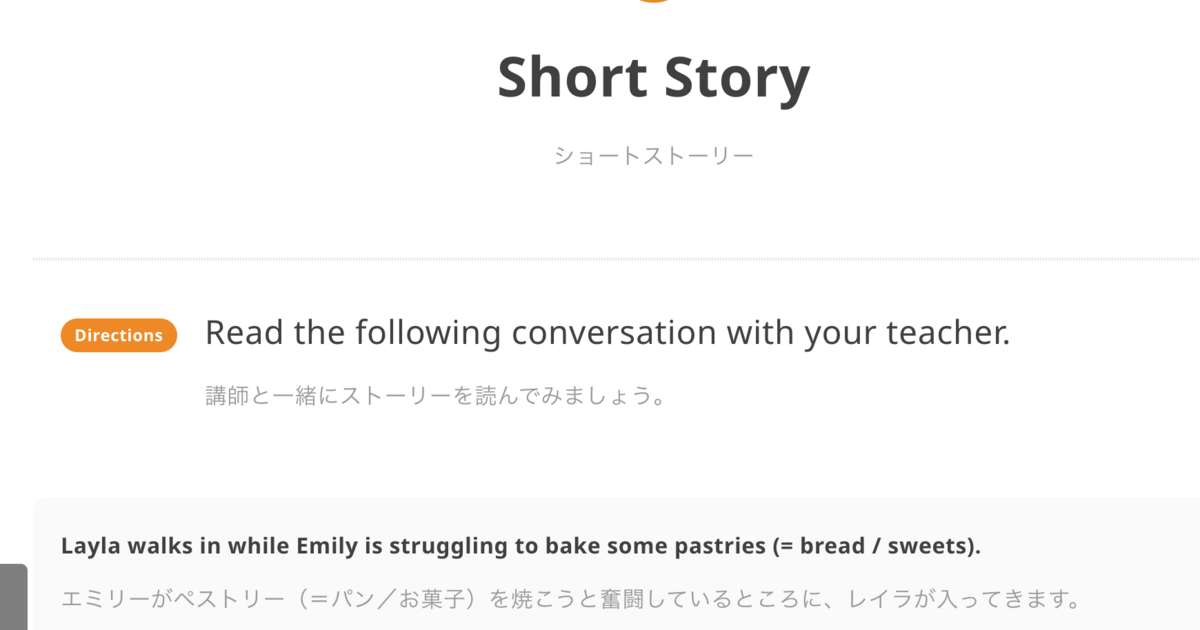Image resolution: width=1200 pixels, height=630 pixels.
Task: Click the orange icon above Short Story
Action: click(654, 1)
